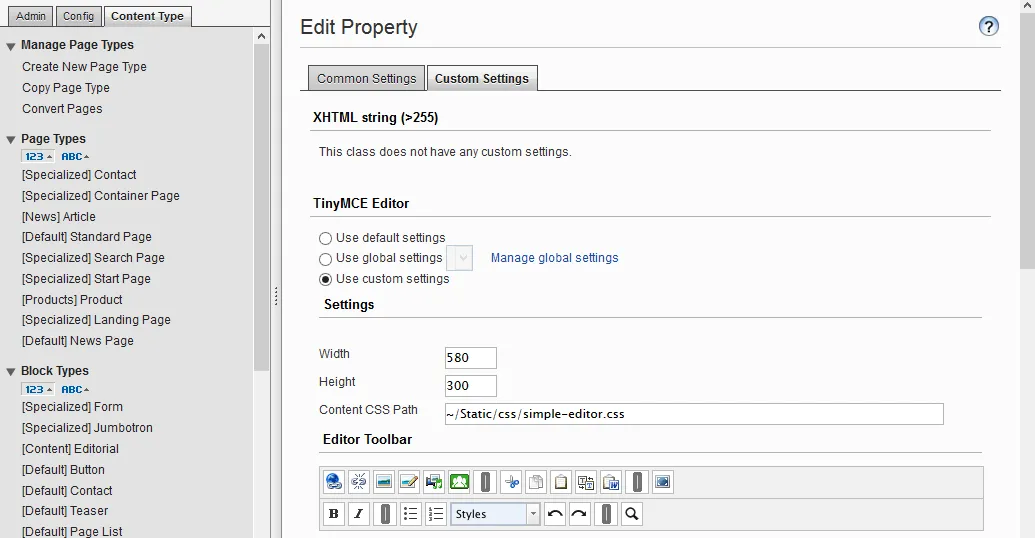Open the Styles dropdown in toolbar
1035x538 pixels.
coord(533,514)
